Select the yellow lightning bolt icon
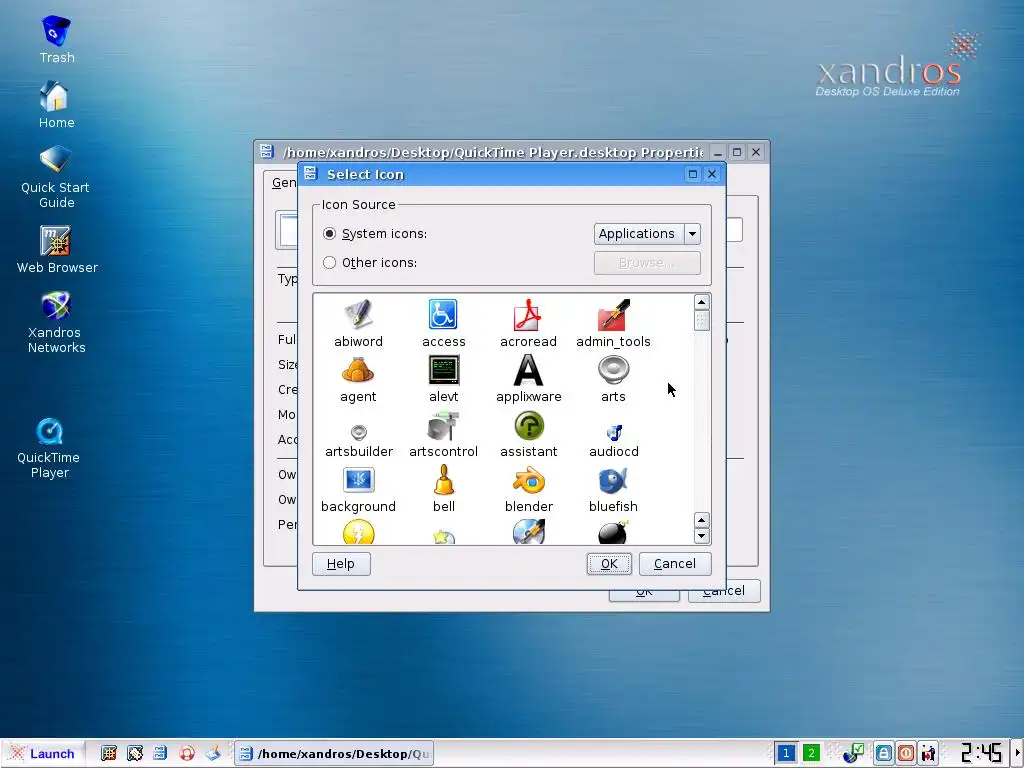The height and width of the screenshot is (768, 1024). 358,533
